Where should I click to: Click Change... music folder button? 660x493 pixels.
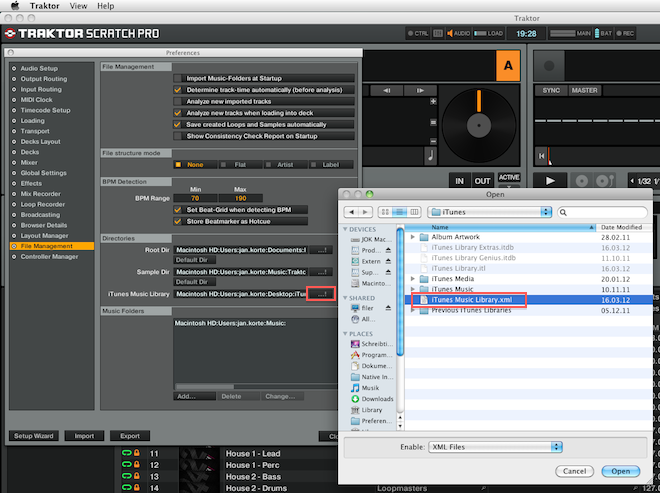[282, 396]
